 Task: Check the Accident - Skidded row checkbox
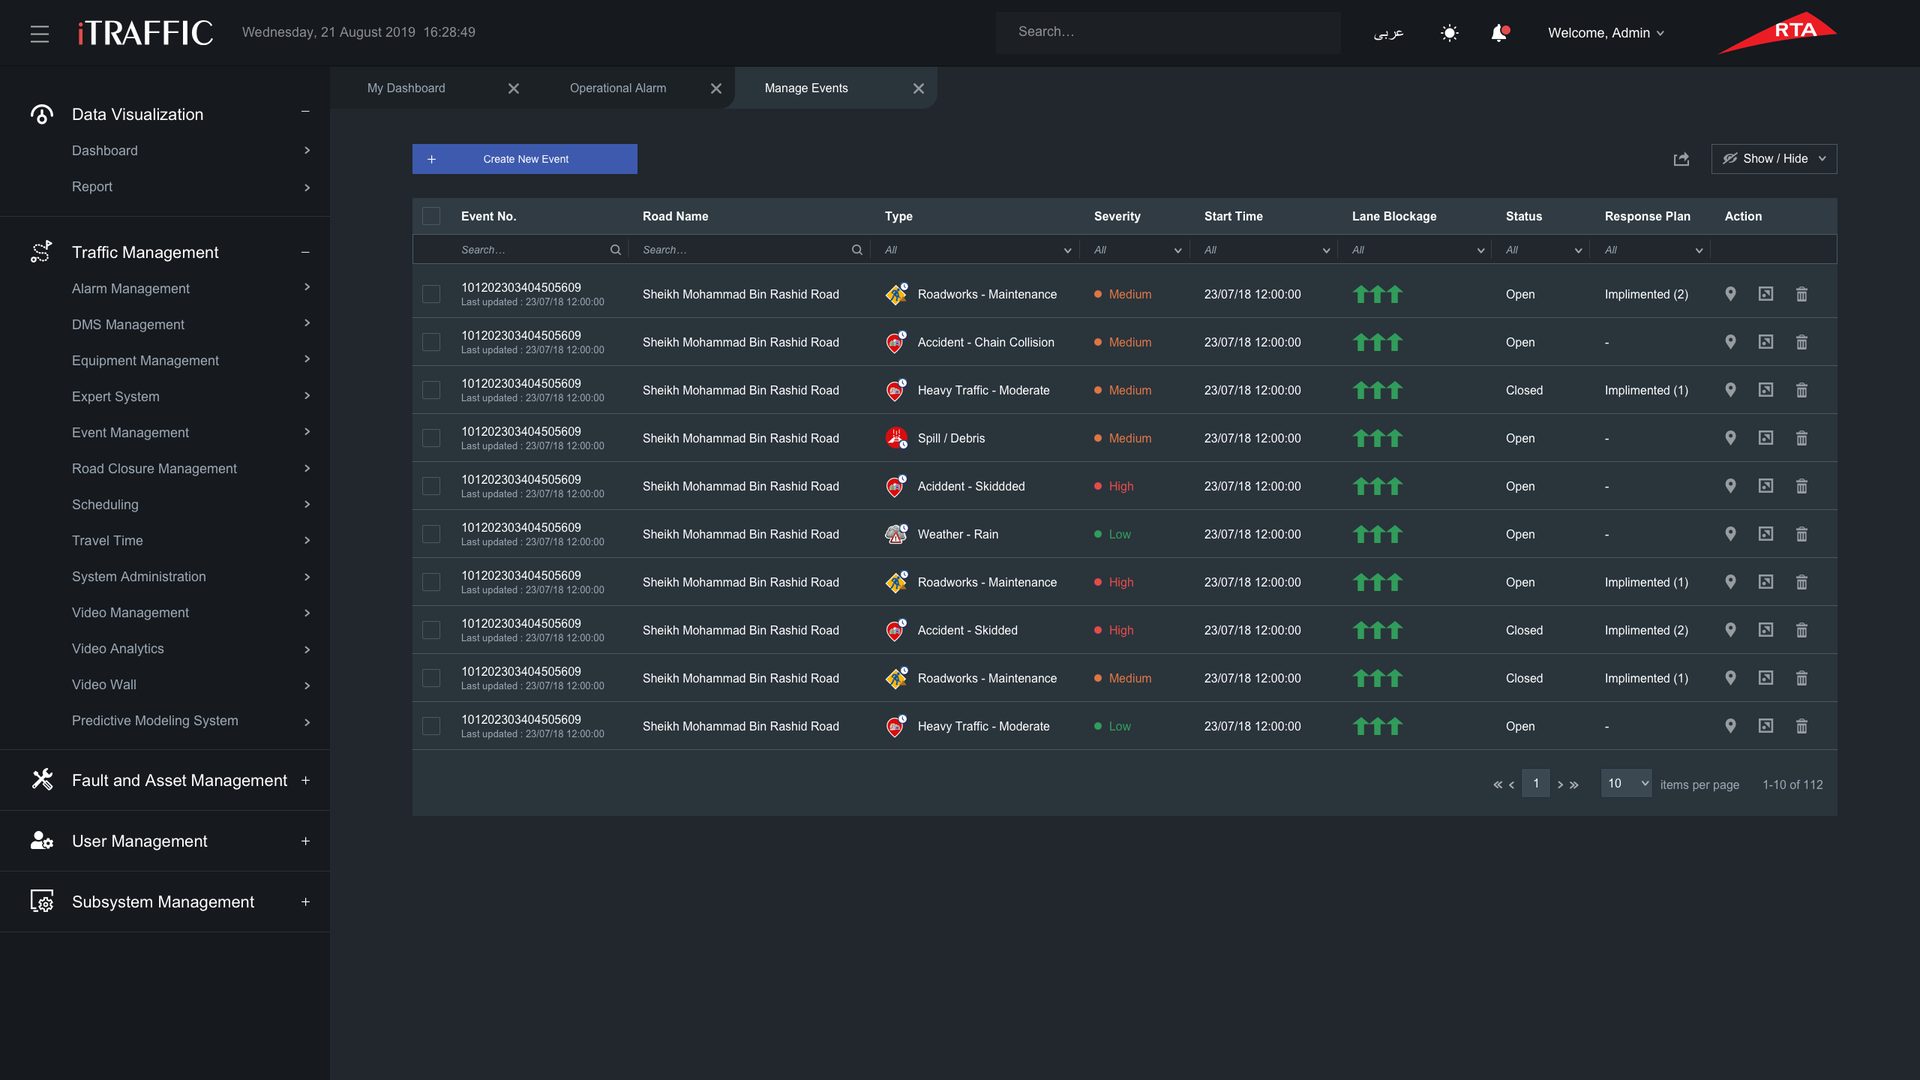[431, 630]
